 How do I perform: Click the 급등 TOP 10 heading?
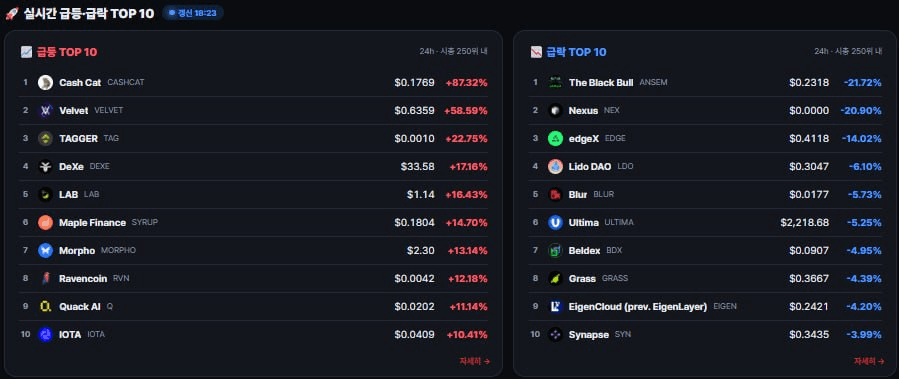[x=67, y=52]
